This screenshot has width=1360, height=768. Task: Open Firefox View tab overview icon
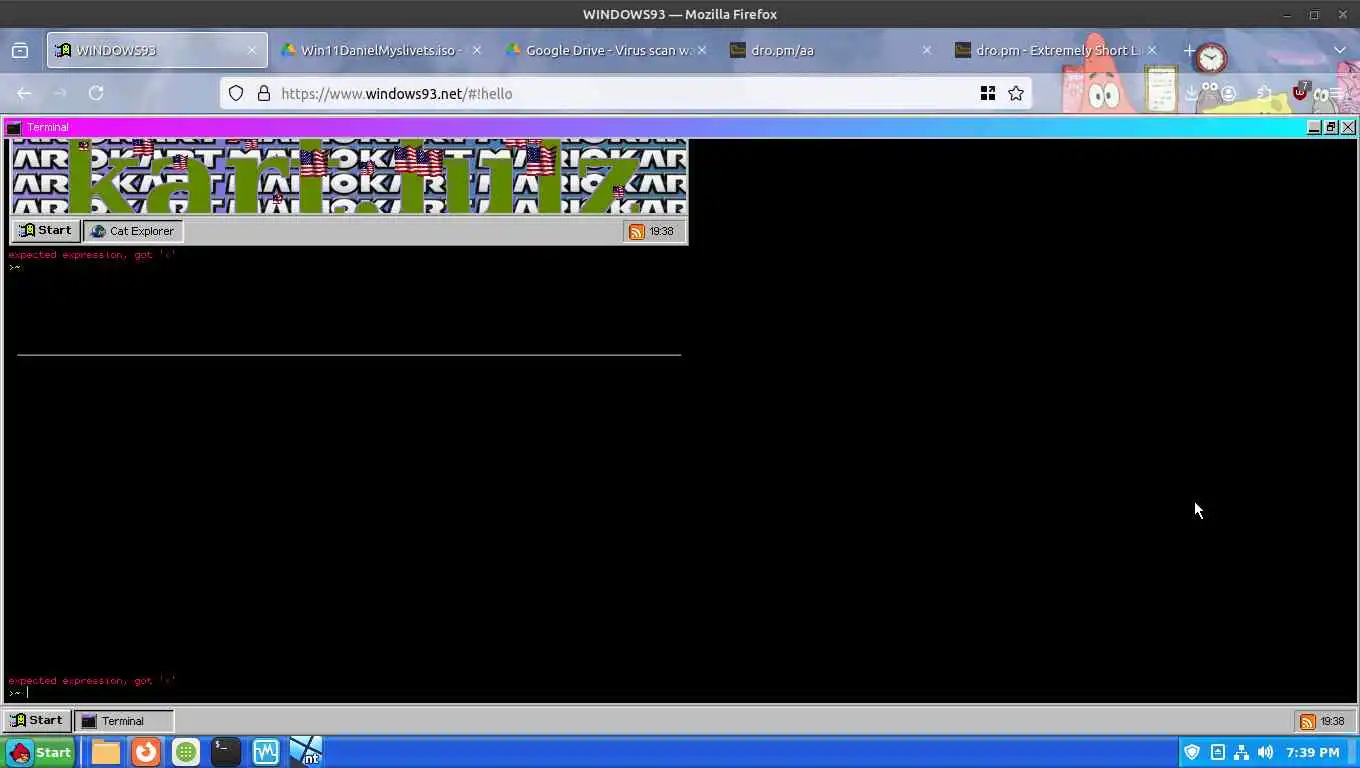coord(20,50)
